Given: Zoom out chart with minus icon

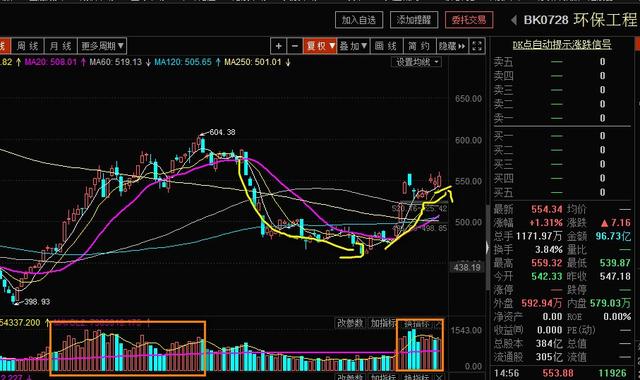Looking at the screenshot, I should coord(295,46).
